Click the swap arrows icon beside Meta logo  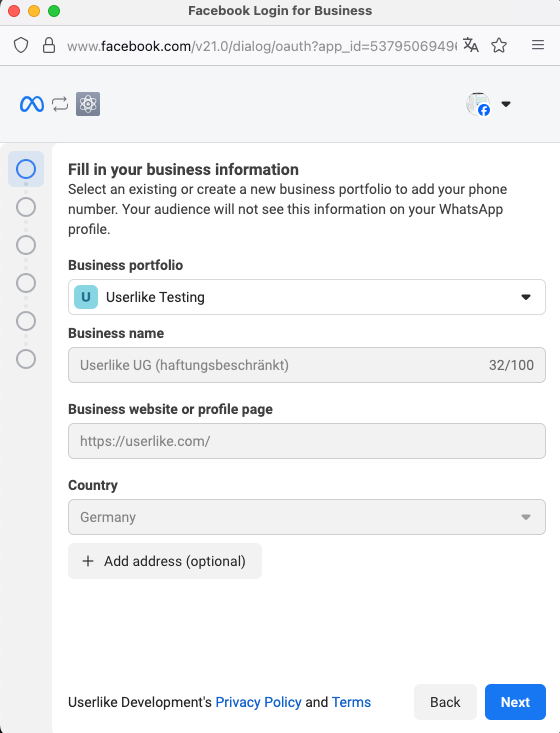(x=60, y=104)
